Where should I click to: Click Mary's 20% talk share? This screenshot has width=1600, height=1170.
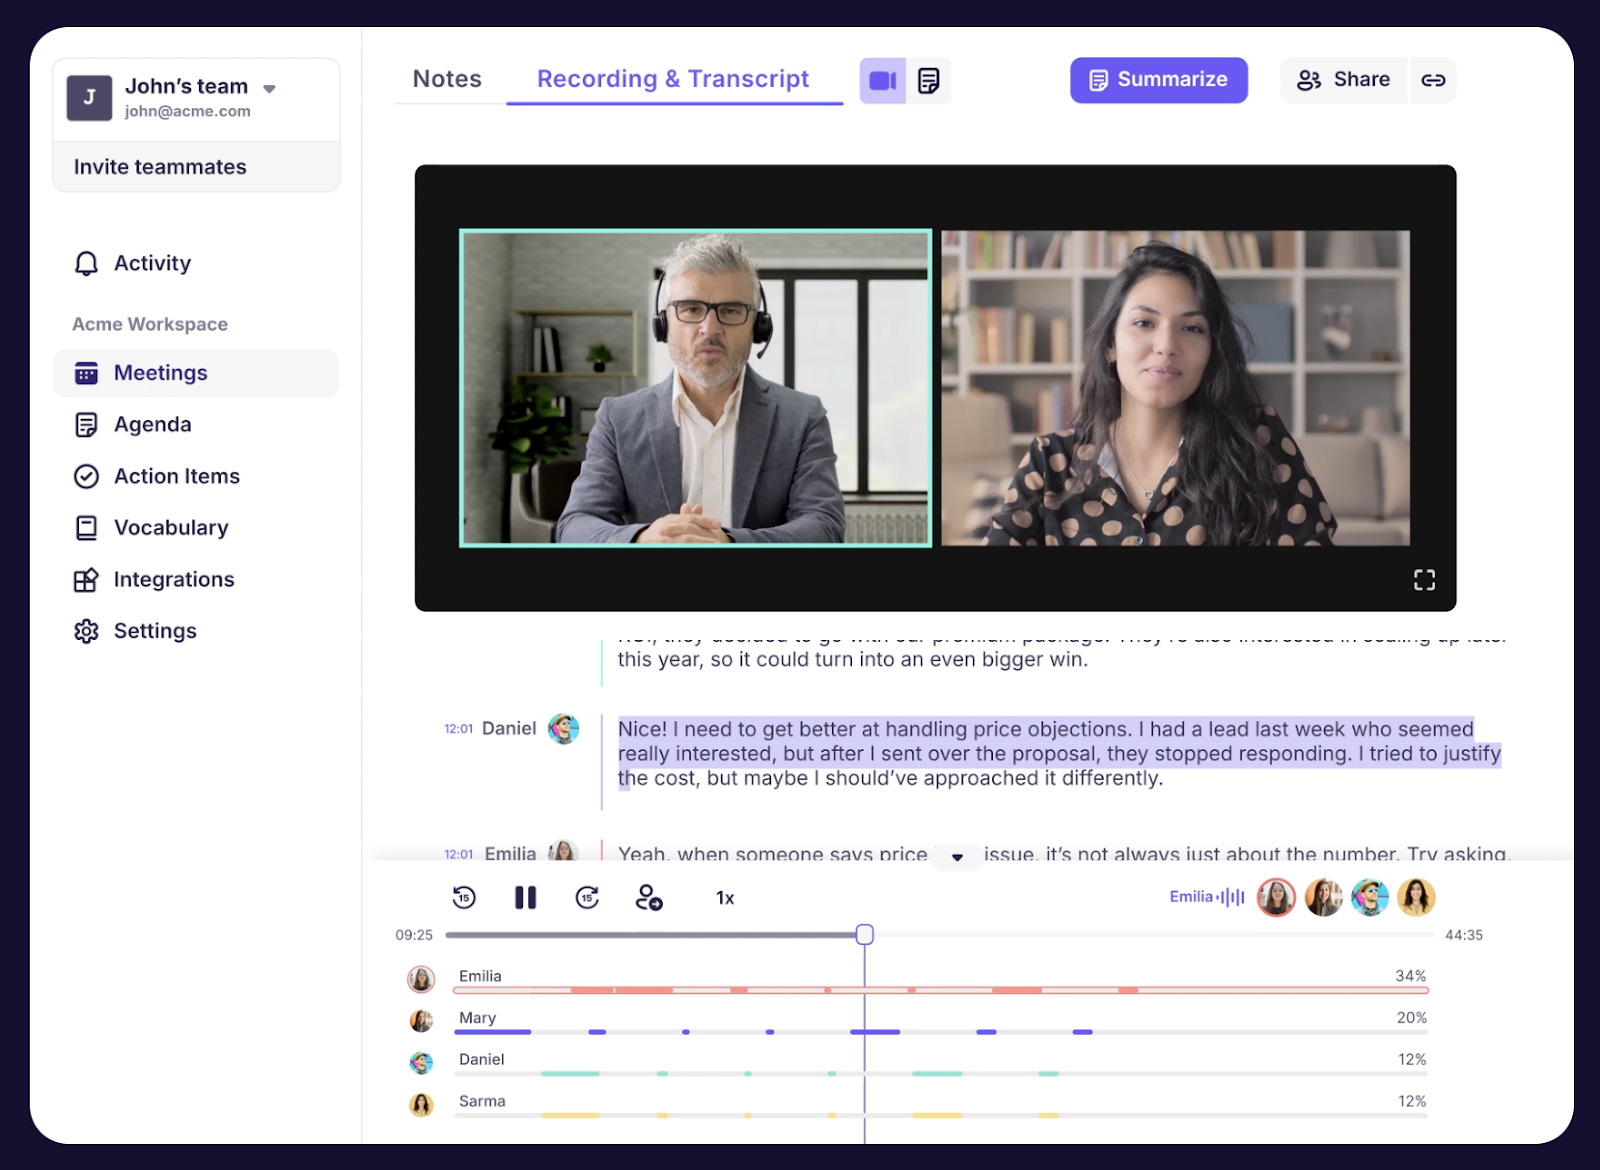(1412, 1017)
